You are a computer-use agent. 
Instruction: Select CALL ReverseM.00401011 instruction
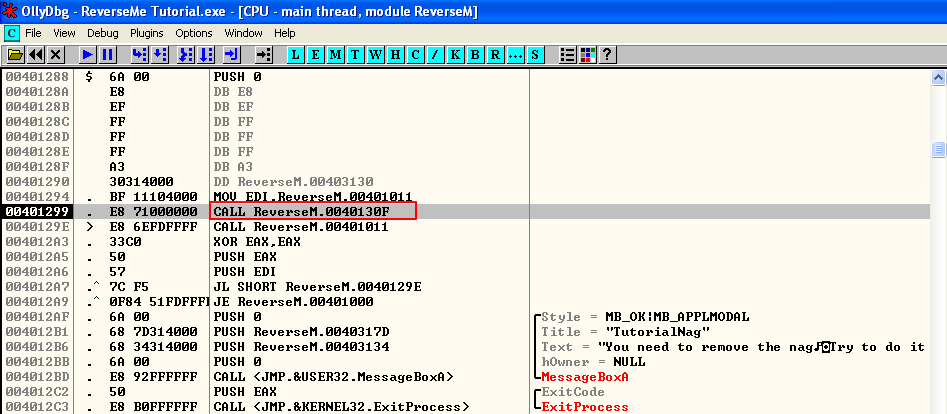click(x=301, y=227)
